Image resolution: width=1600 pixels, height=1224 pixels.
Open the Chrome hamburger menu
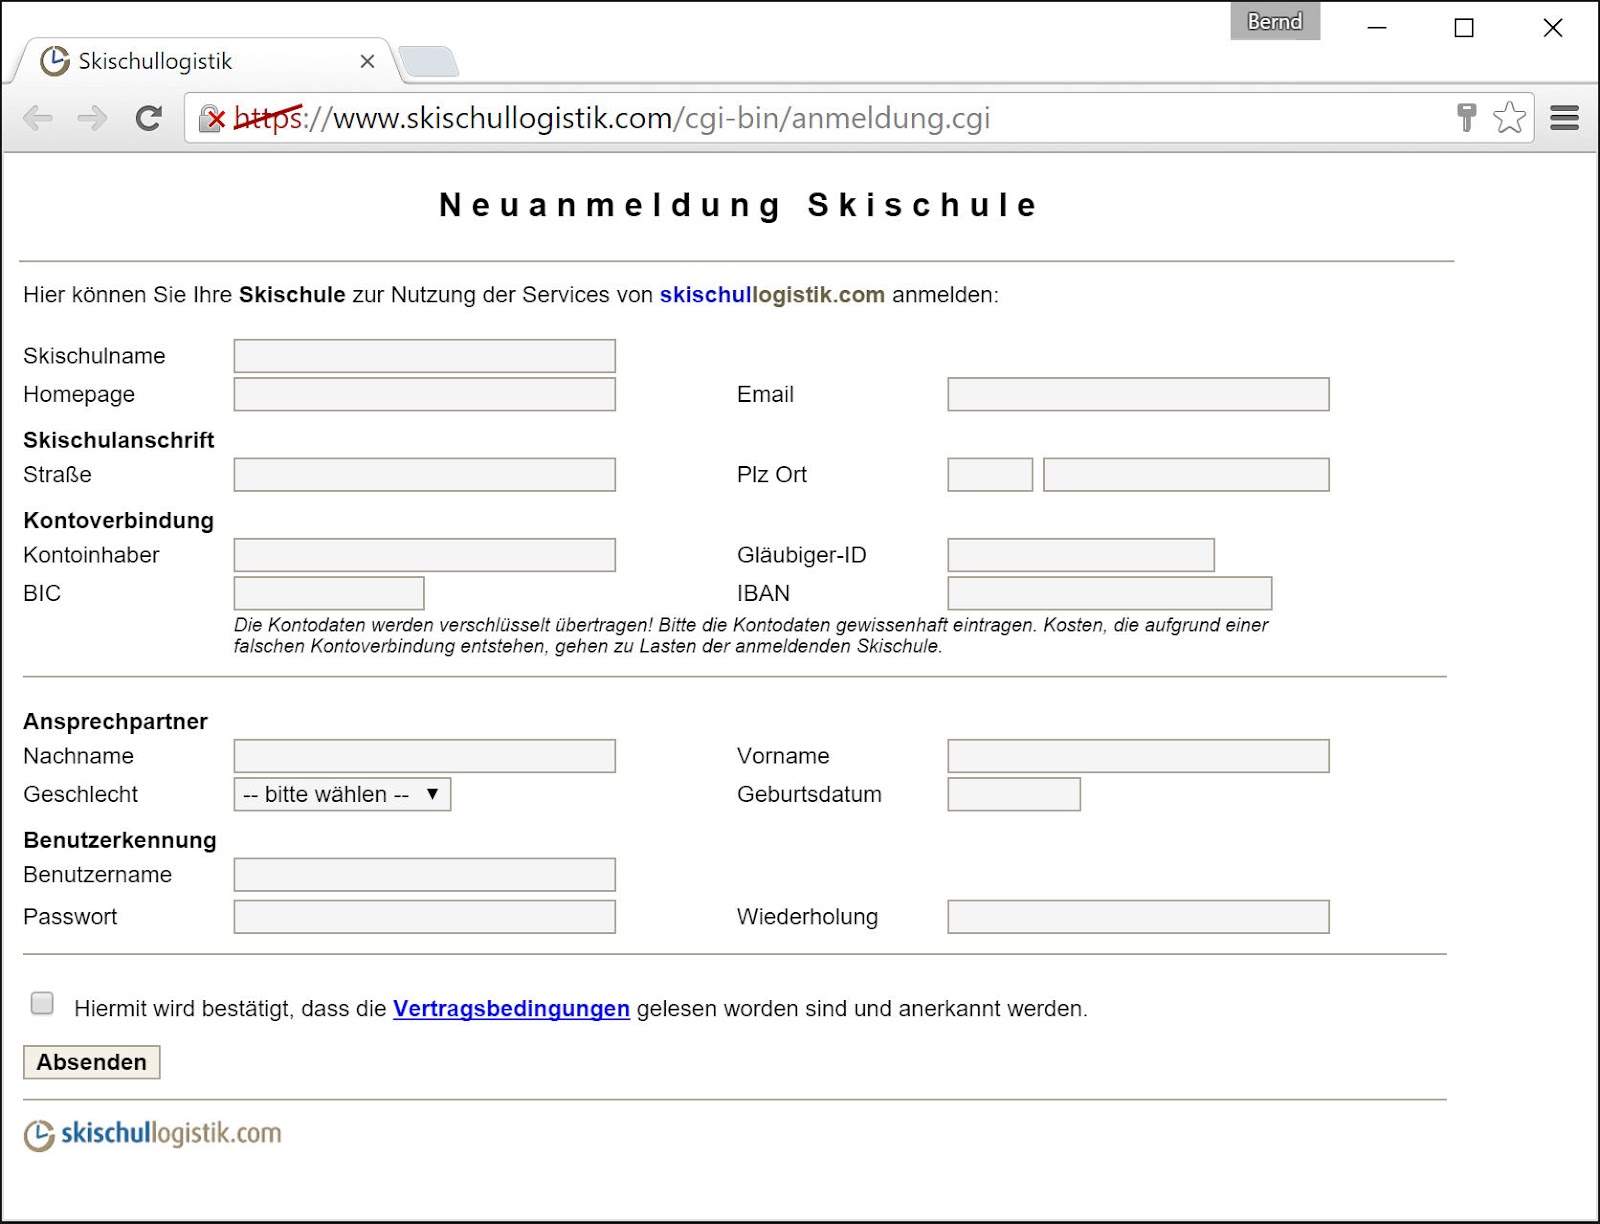(1565, 118)
